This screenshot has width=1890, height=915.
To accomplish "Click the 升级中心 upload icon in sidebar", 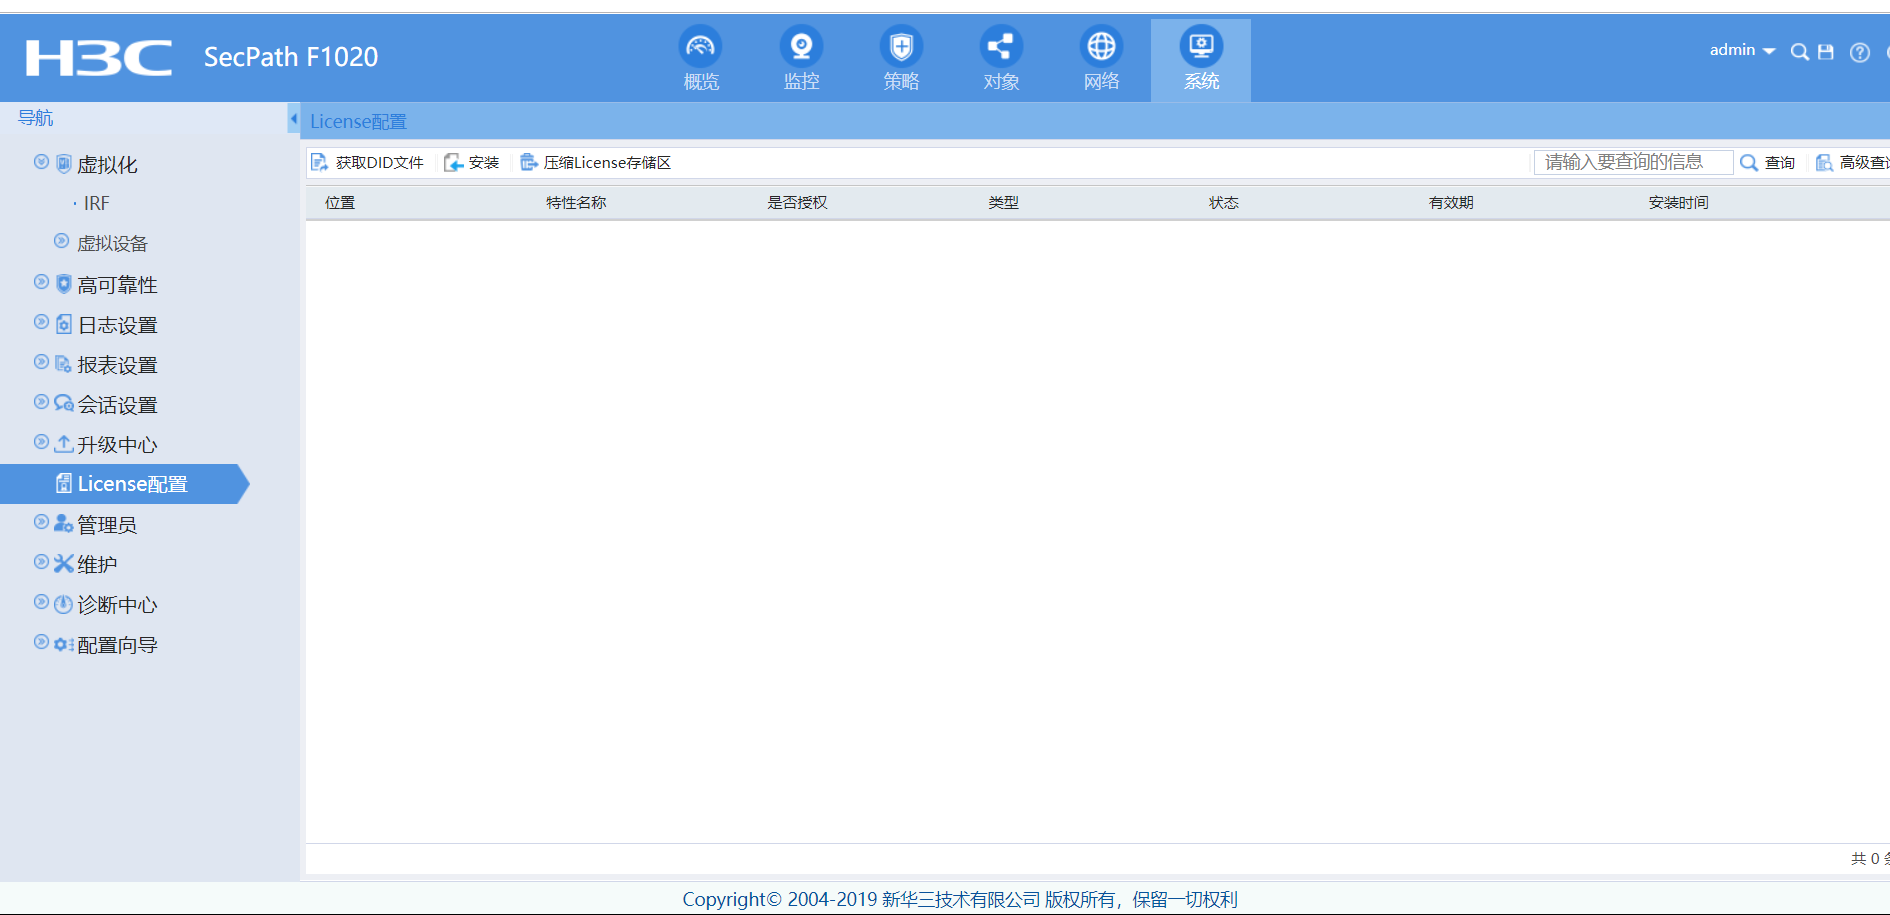I will tap(64, 443).
